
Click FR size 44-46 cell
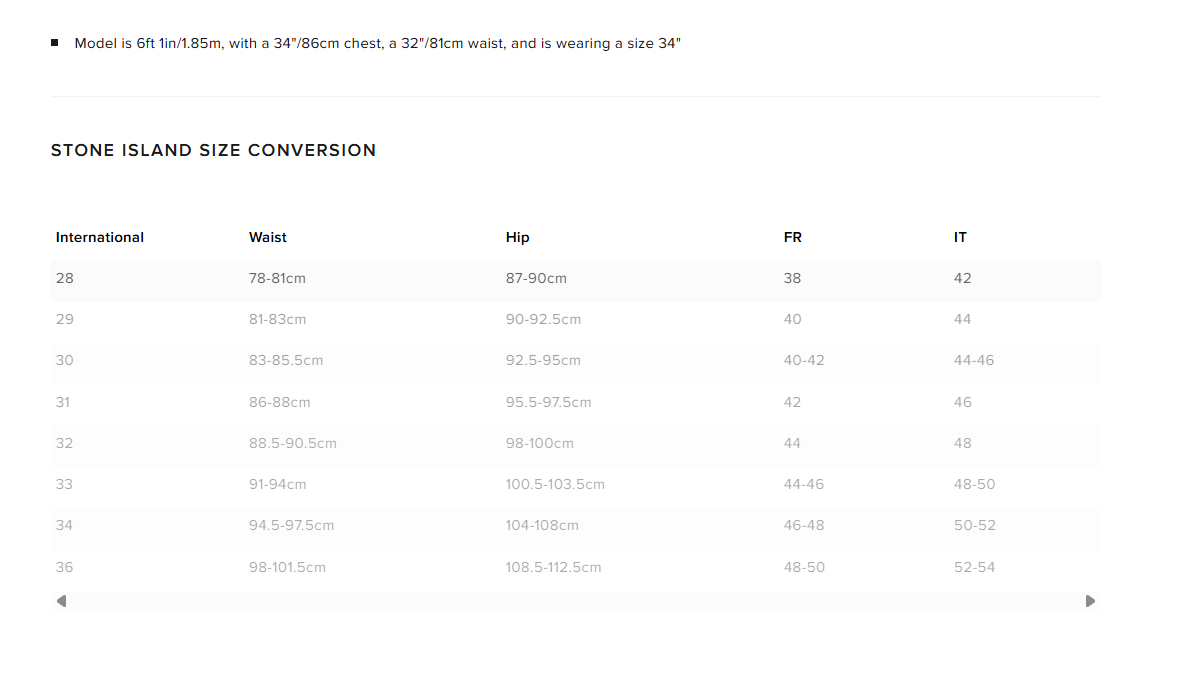click(804, 484)
